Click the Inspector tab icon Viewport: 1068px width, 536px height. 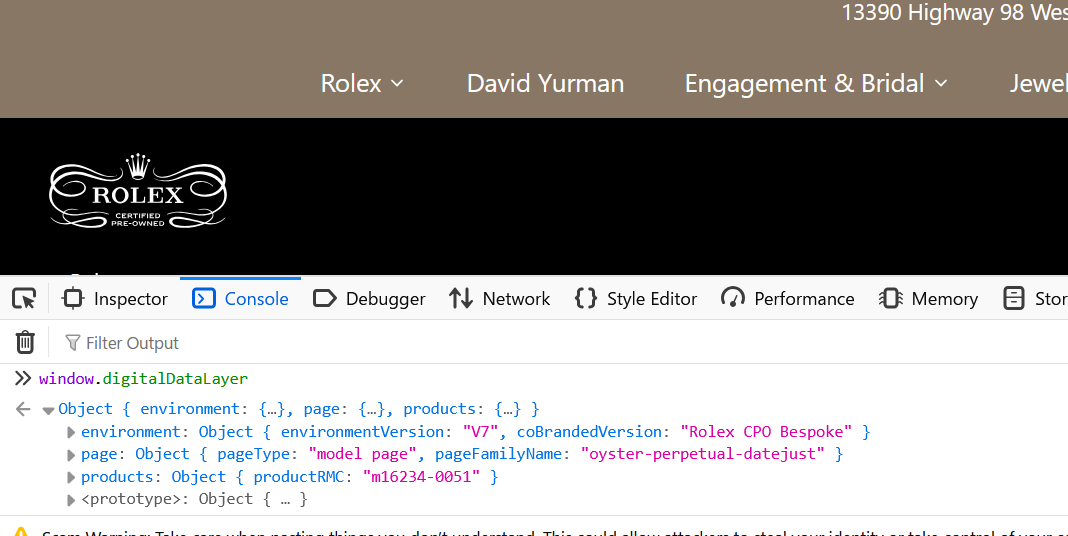[72, 298]
